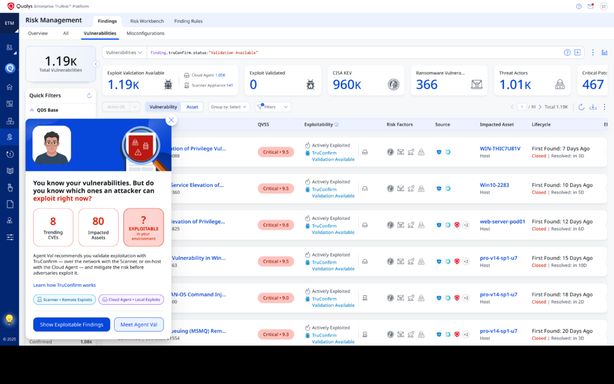
Task: Click the Lifecycle column header
Action: click(x=541, y=124)
